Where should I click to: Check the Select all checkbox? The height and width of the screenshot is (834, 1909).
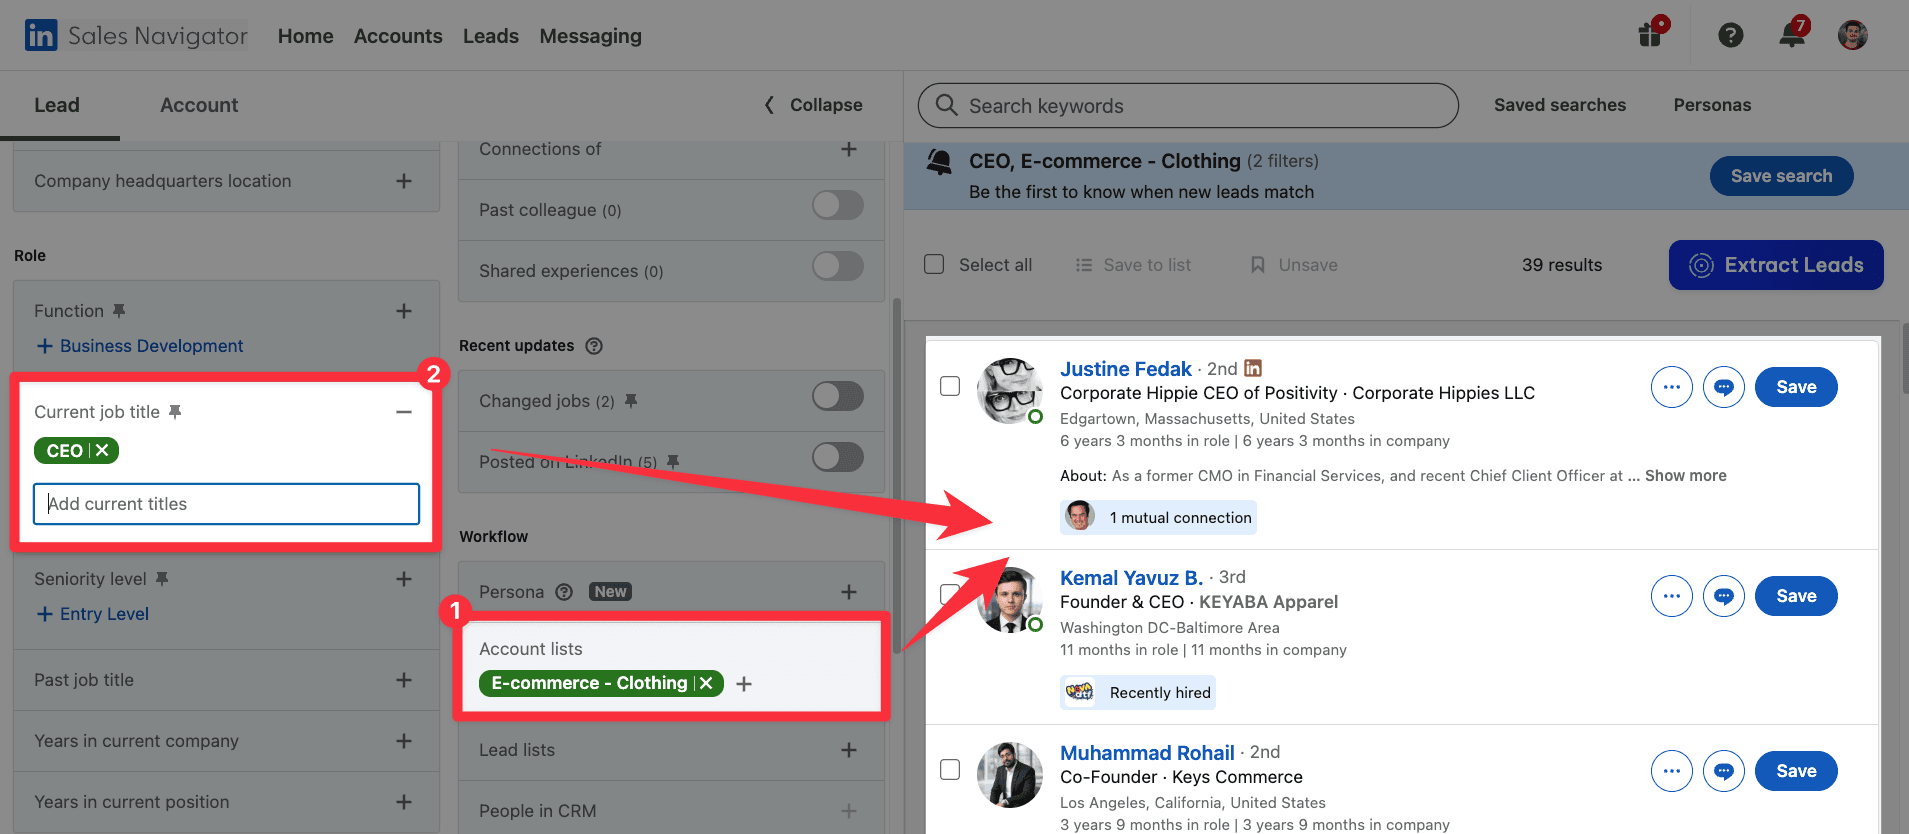click(x=934, y=264)
